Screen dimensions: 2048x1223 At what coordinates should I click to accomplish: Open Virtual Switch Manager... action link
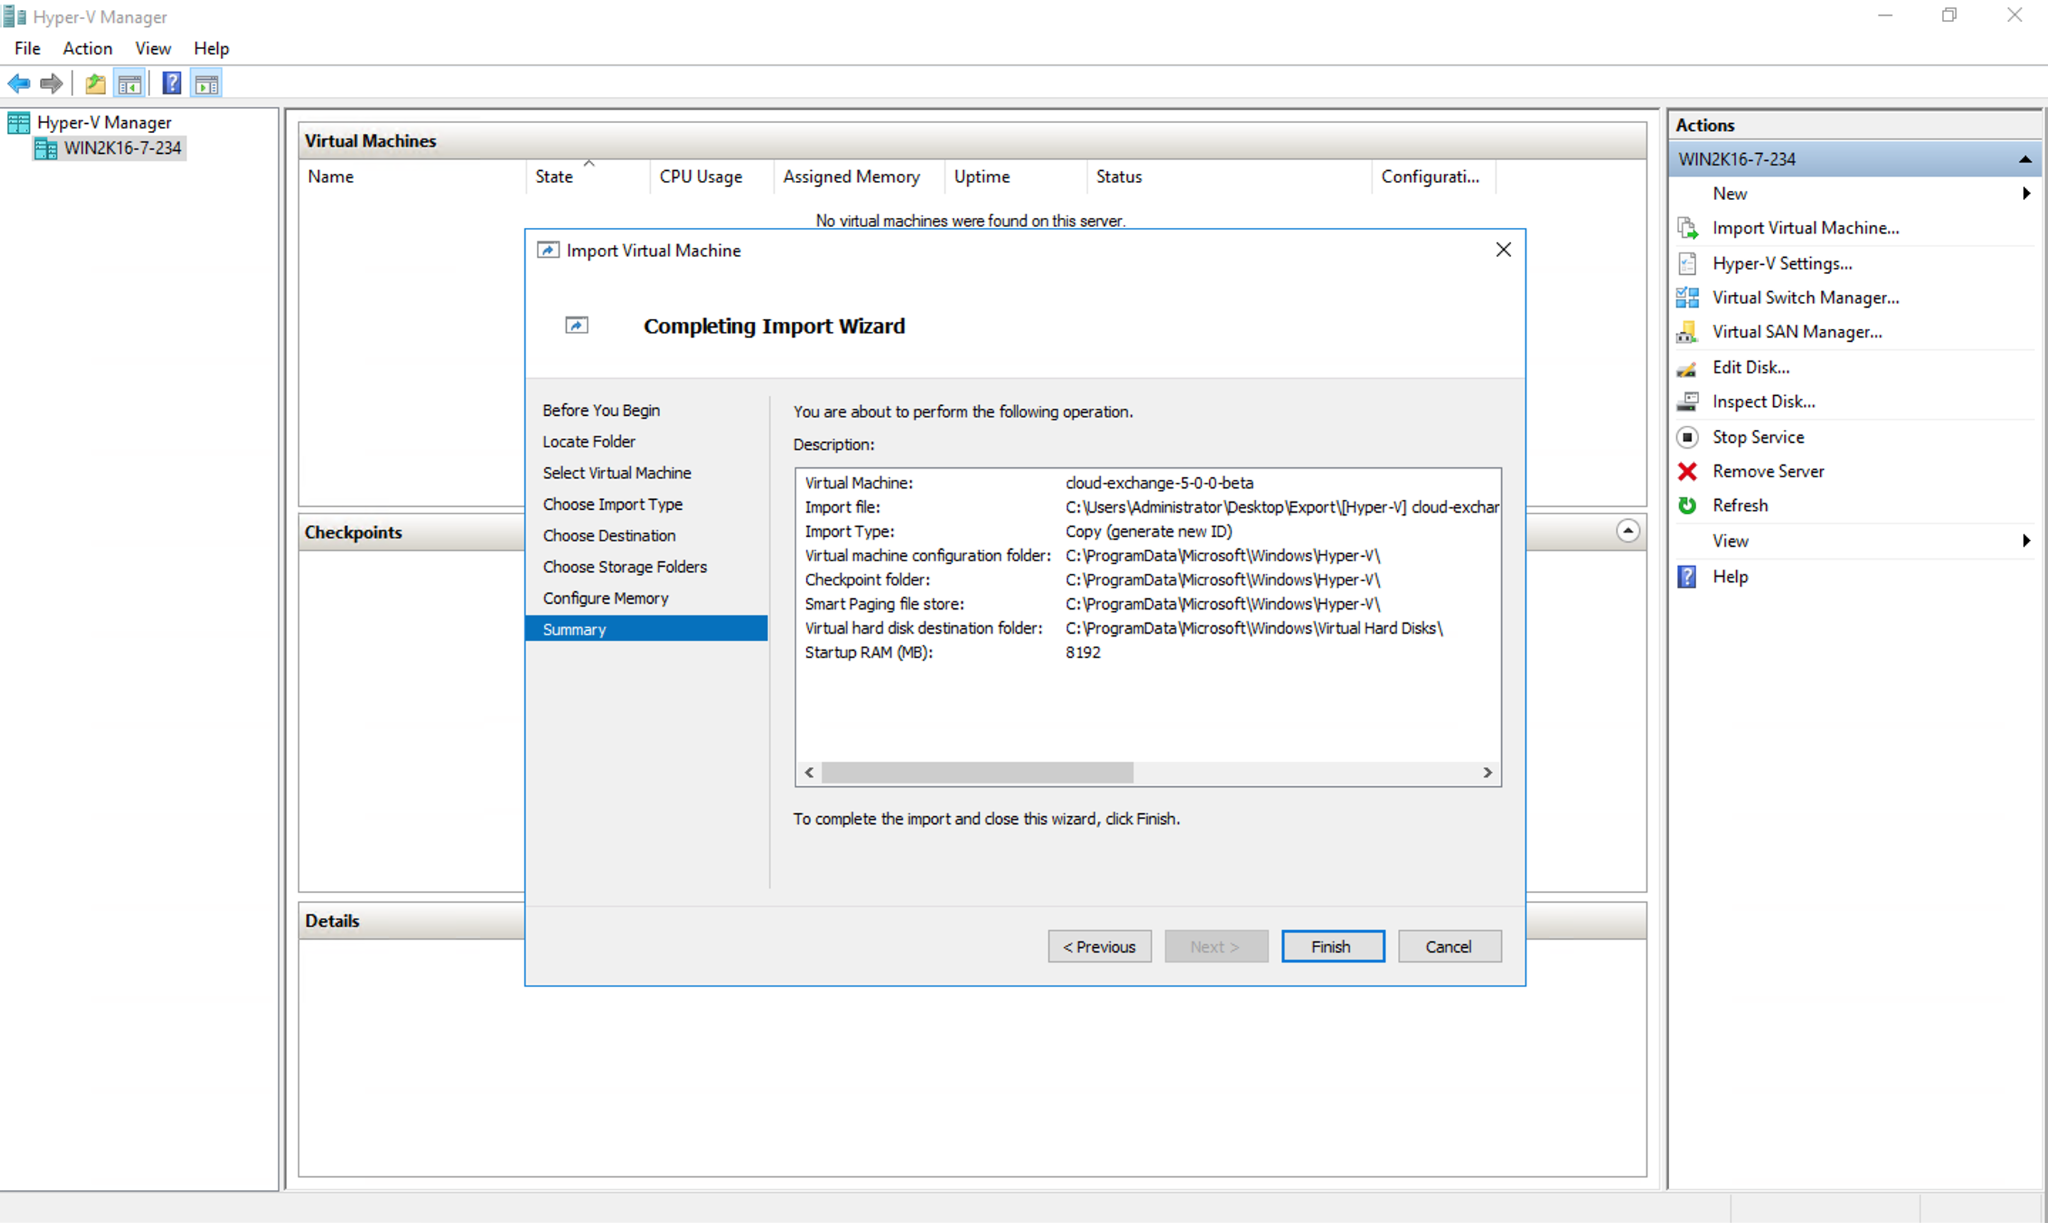pos(1805,297)
